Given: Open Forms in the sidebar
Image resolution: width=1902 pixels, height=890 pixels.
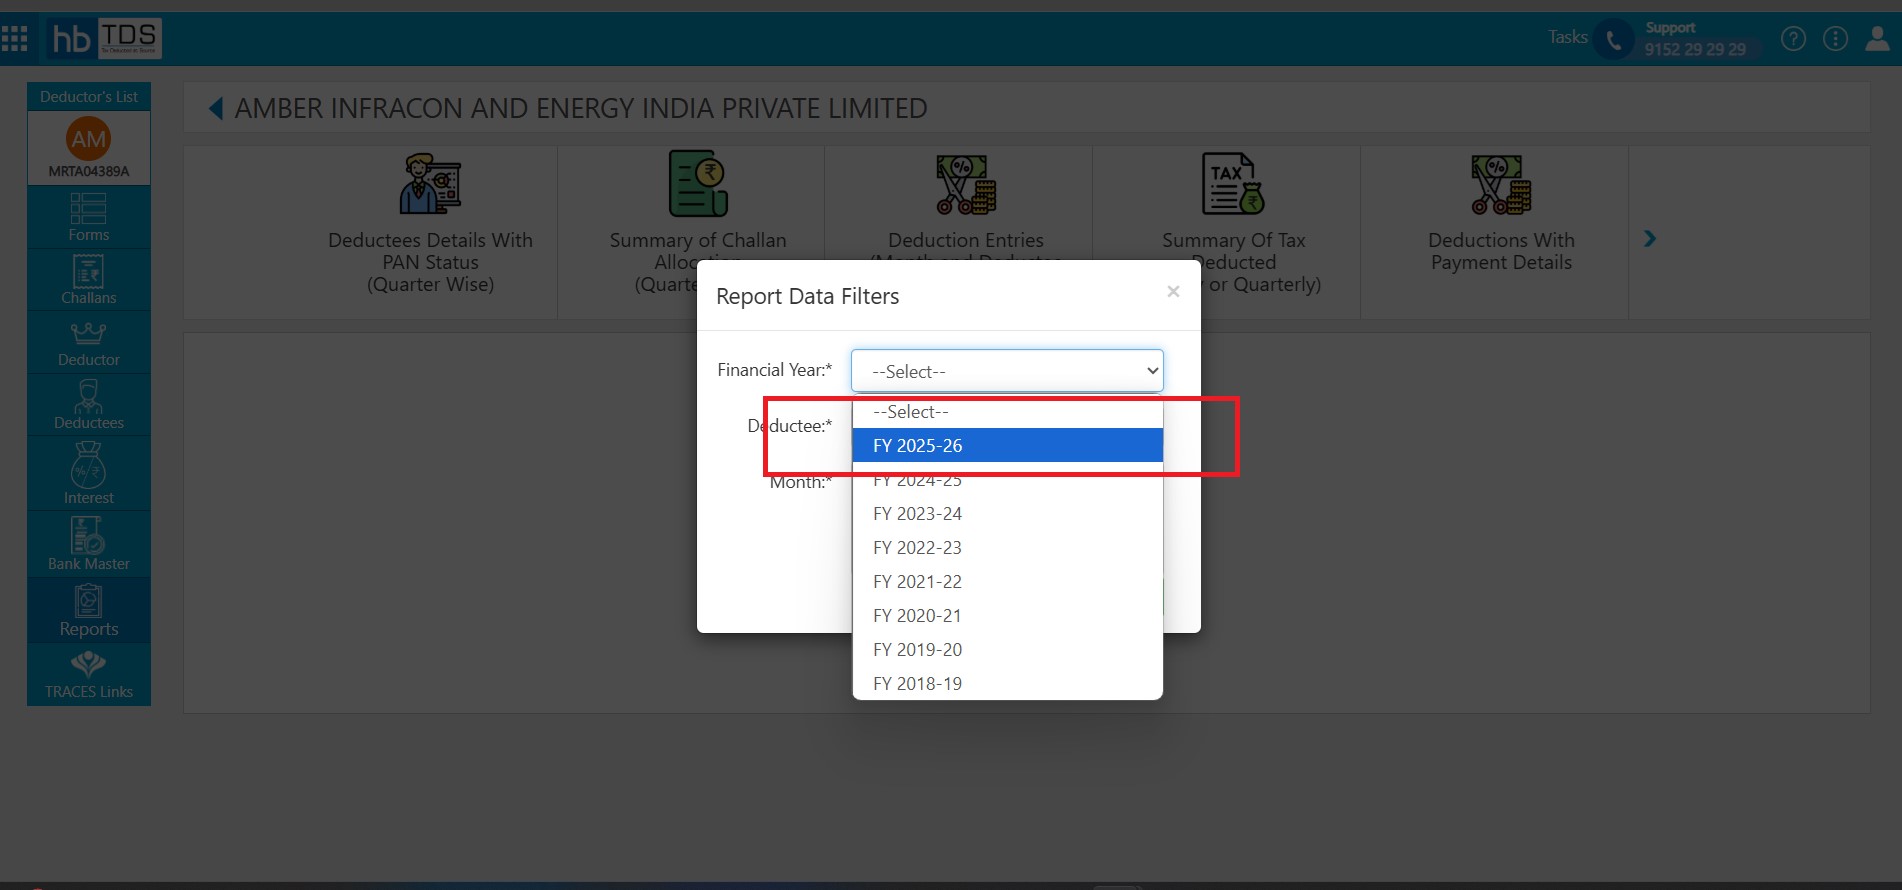Looking at the screenshot, I should pyautogui.click(x=89, y=217).
